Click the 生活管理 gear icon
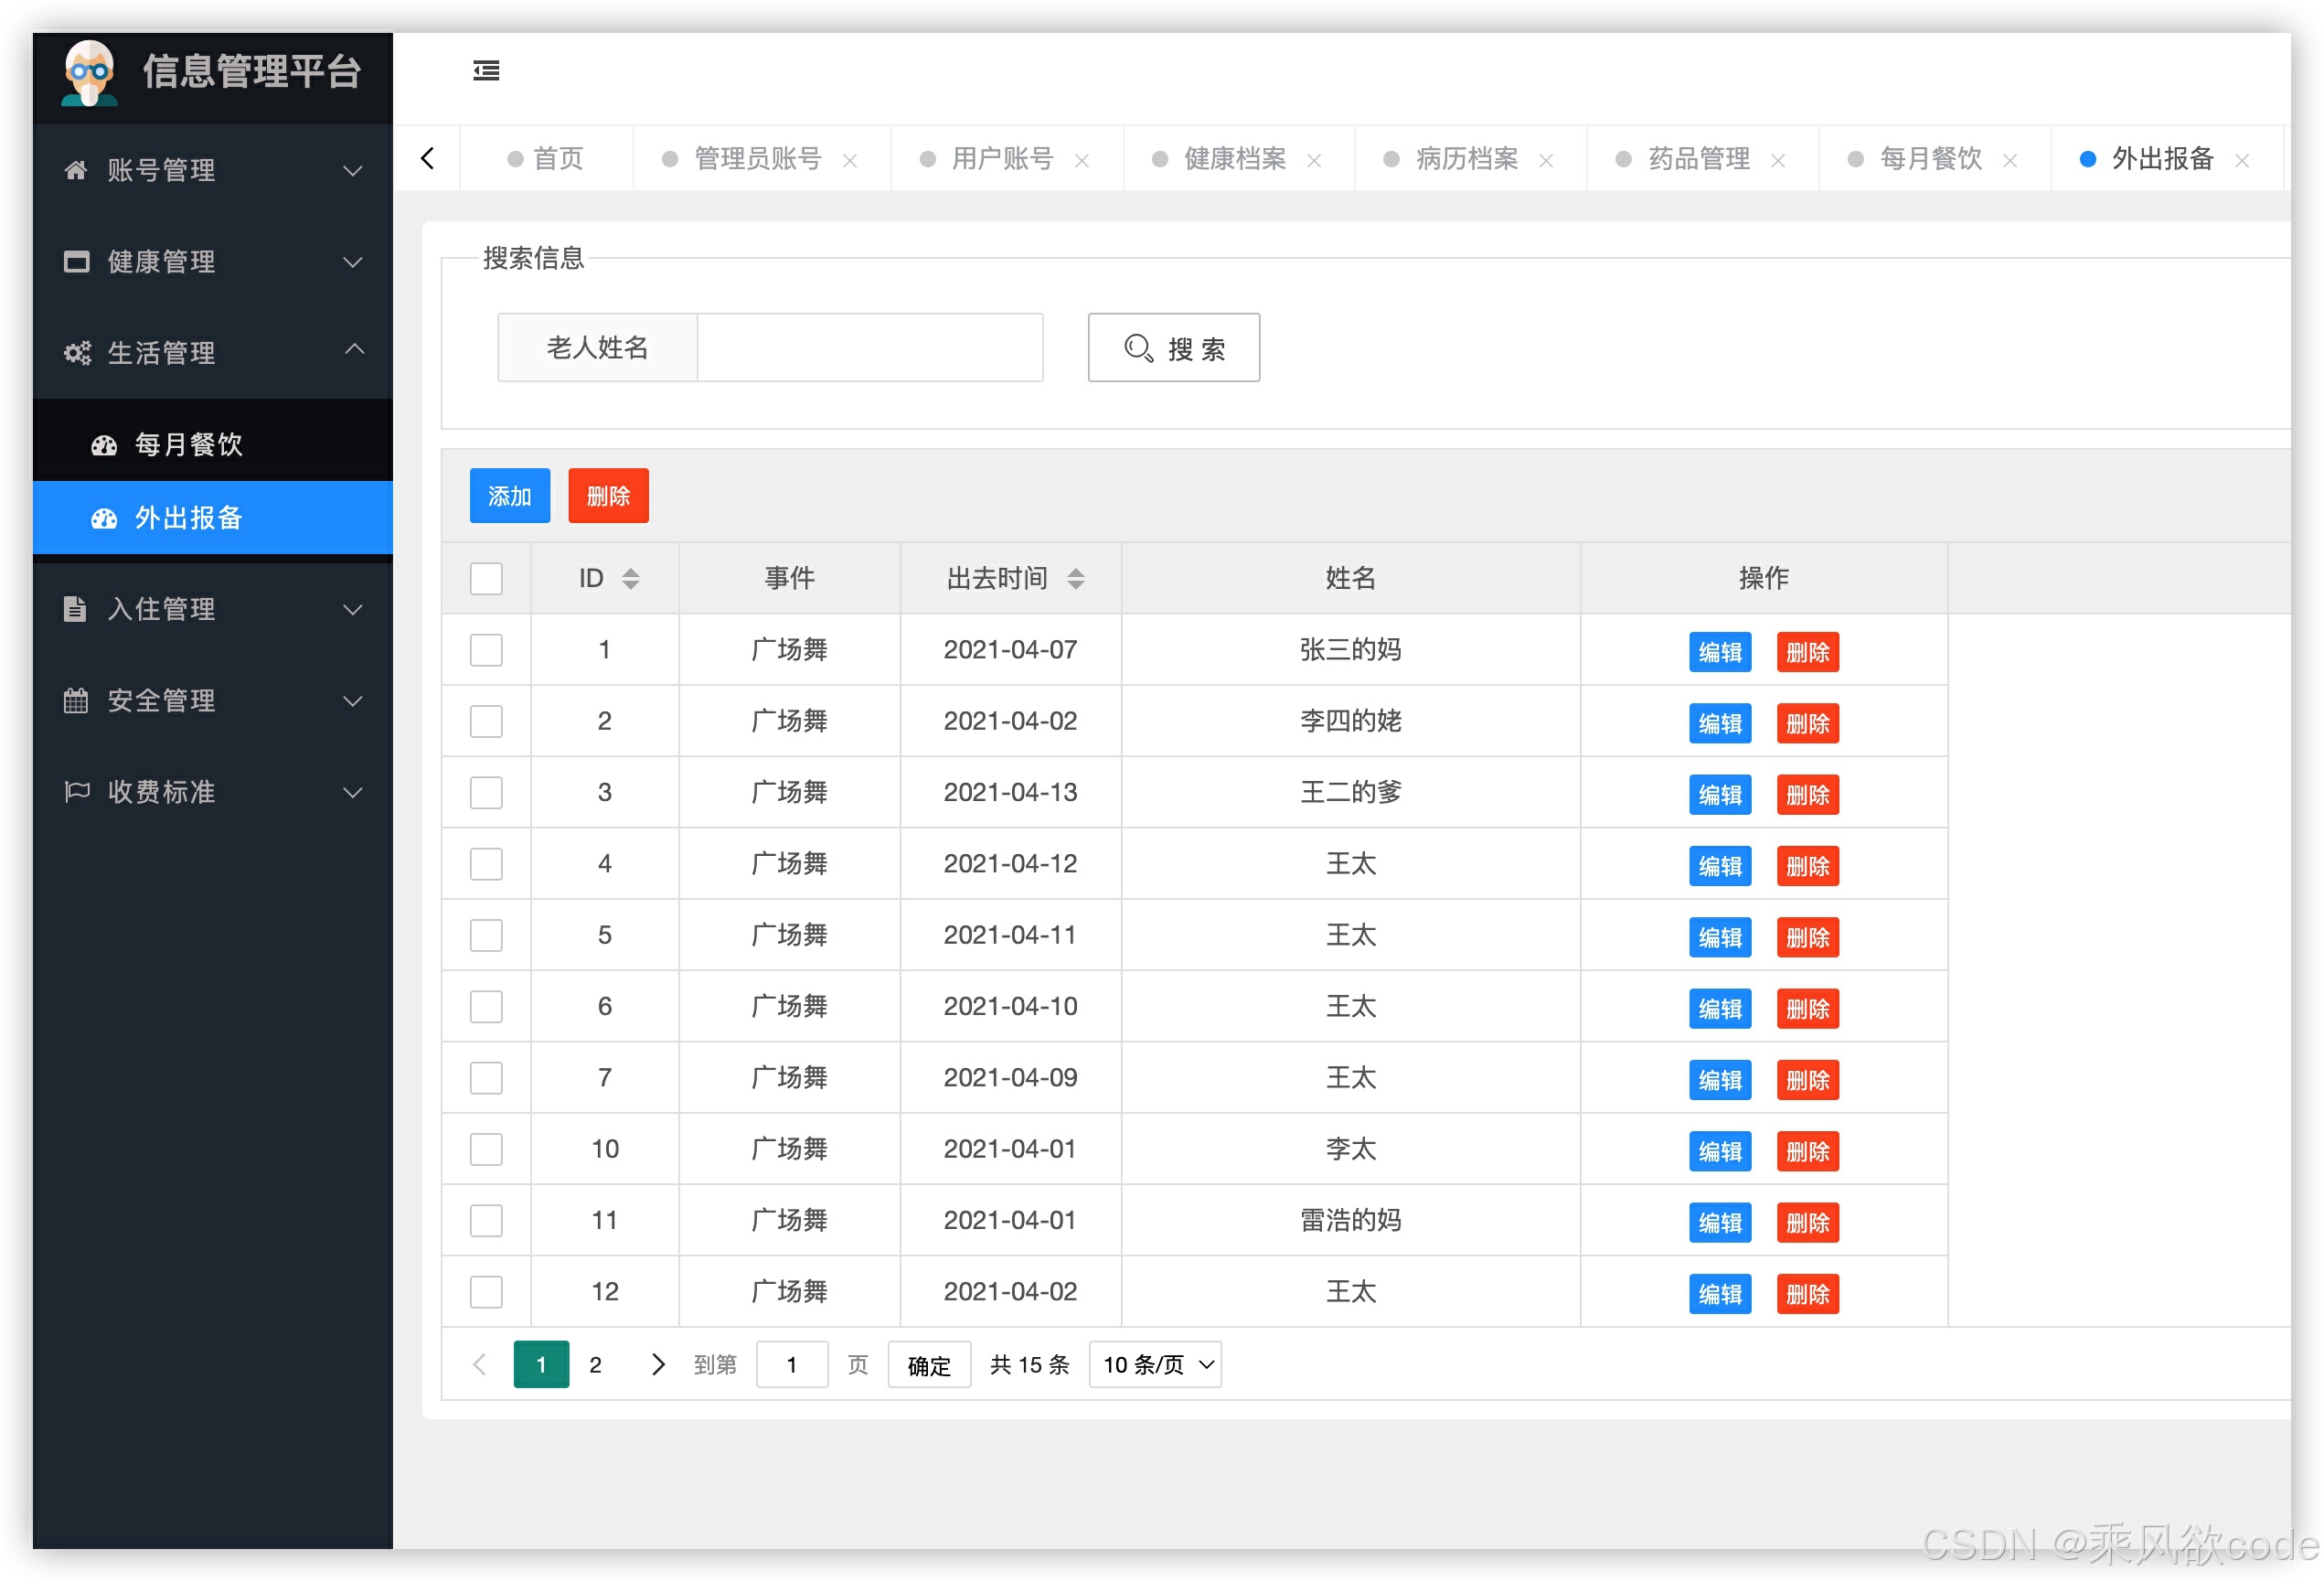The height and width of the screenshot is (1582, 2324). 77,352
